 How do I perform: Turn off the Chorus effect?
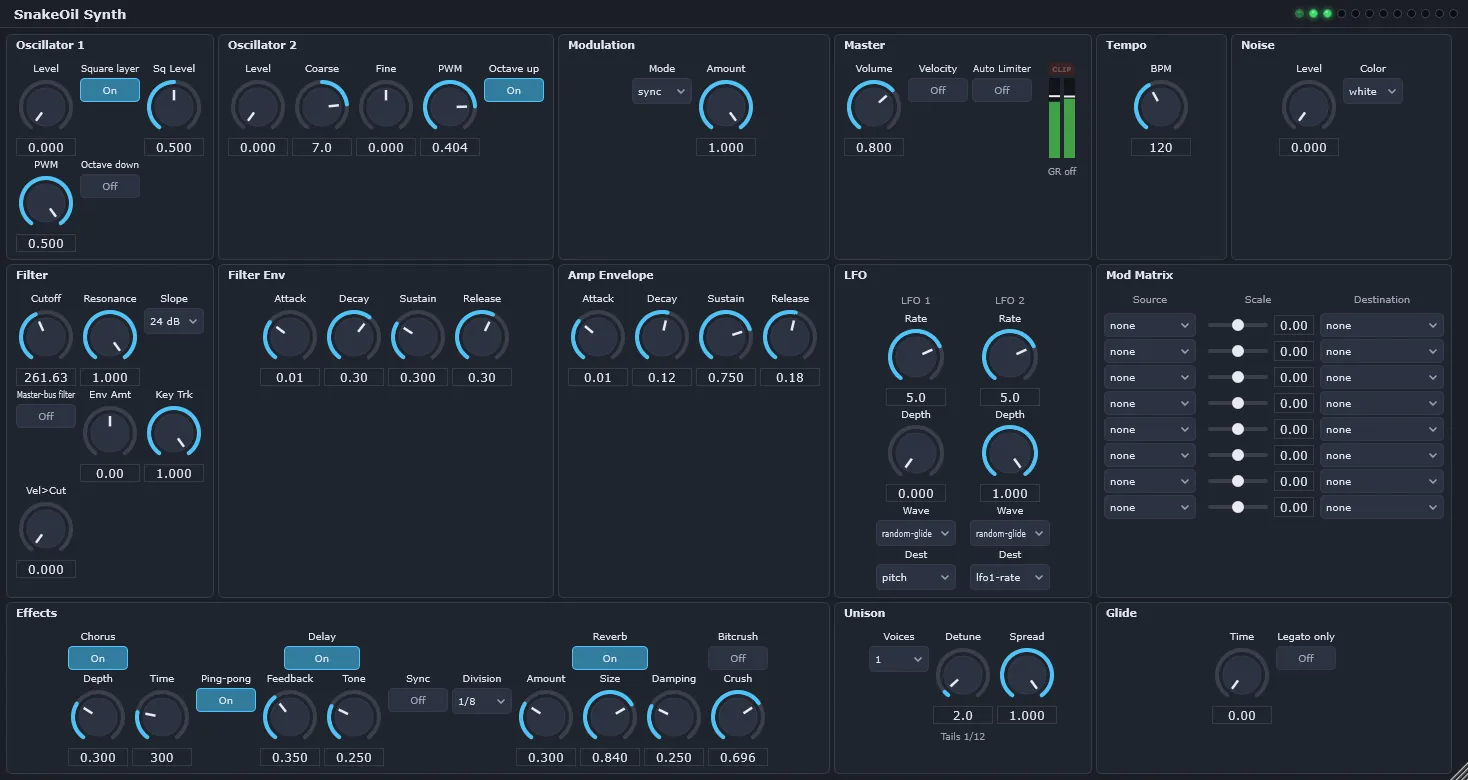coord(98,658)
